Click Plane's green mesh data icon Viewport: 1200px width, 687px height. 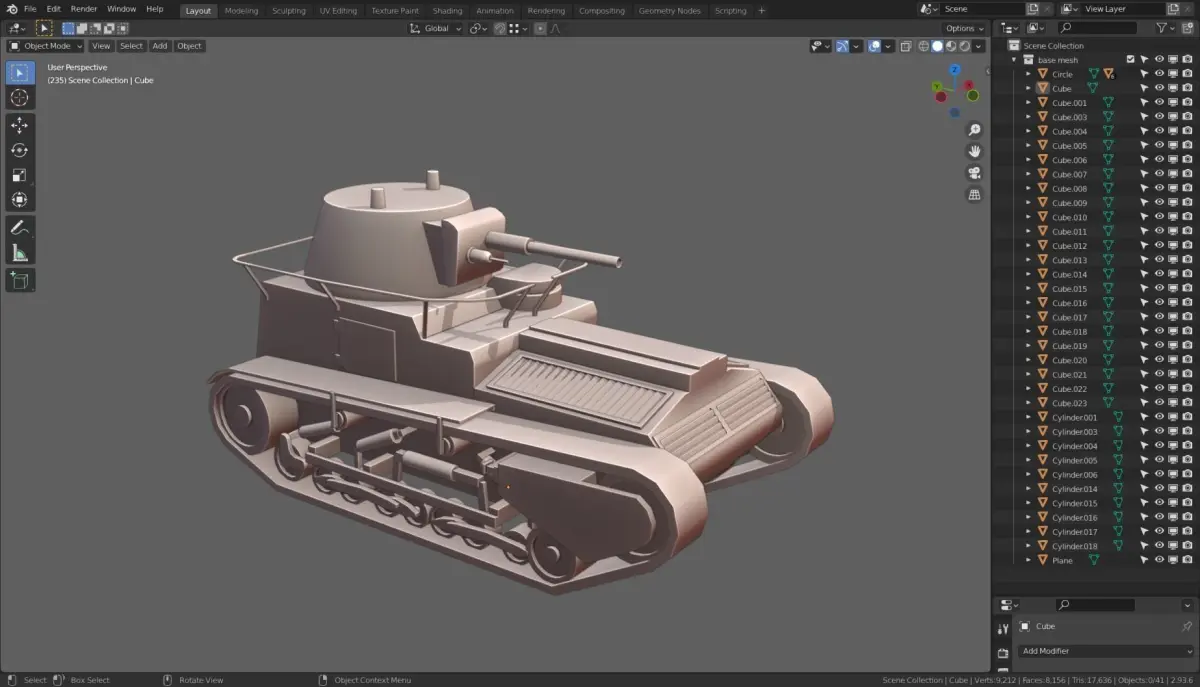pos(1093,560)
